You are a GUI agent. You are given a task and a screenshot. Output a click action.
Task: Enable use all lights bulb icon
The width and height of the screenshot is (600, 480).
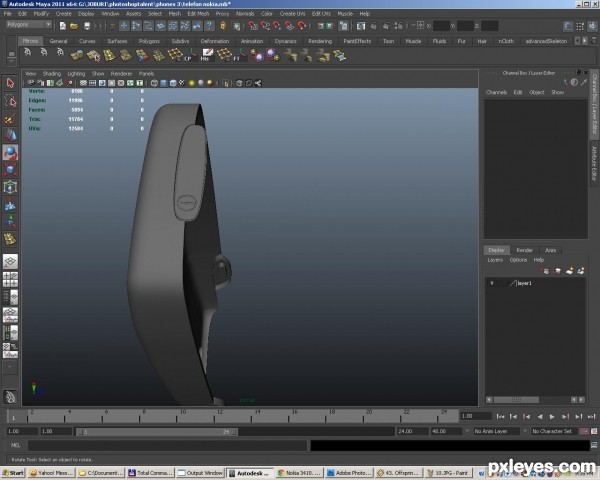[x=192, y=83]
